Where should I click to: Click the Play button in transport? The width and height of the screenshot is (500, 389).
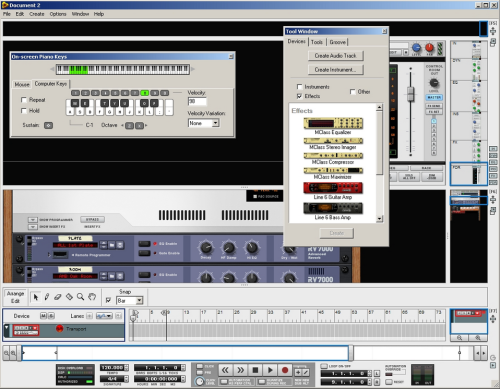pos(270,370)
